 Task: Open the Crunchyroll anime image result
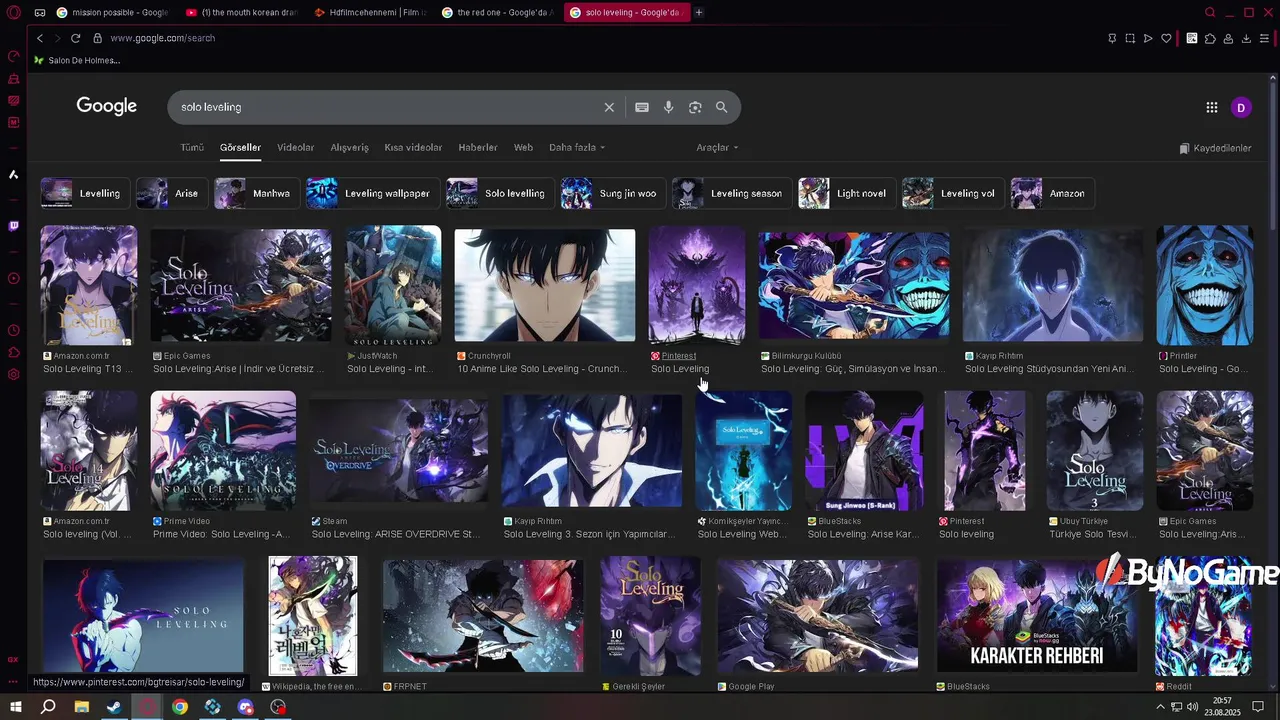545,286
